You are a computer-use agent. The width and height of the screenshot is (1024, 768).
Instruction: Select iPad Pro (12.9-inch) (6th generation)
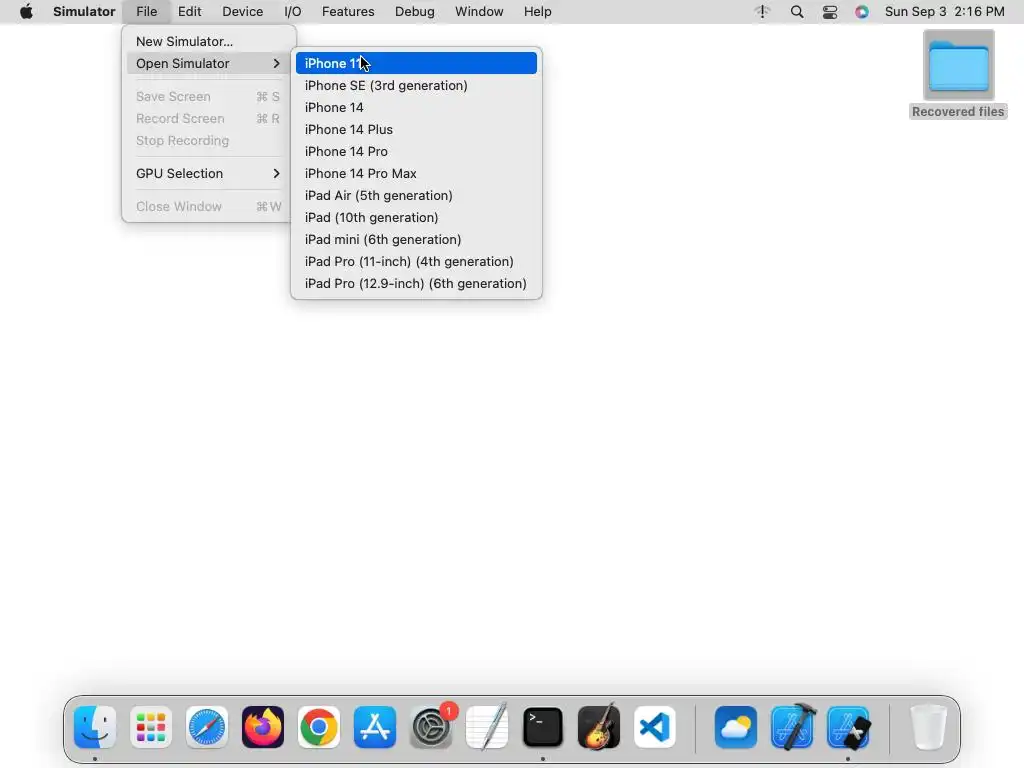[x=416, y=283]
